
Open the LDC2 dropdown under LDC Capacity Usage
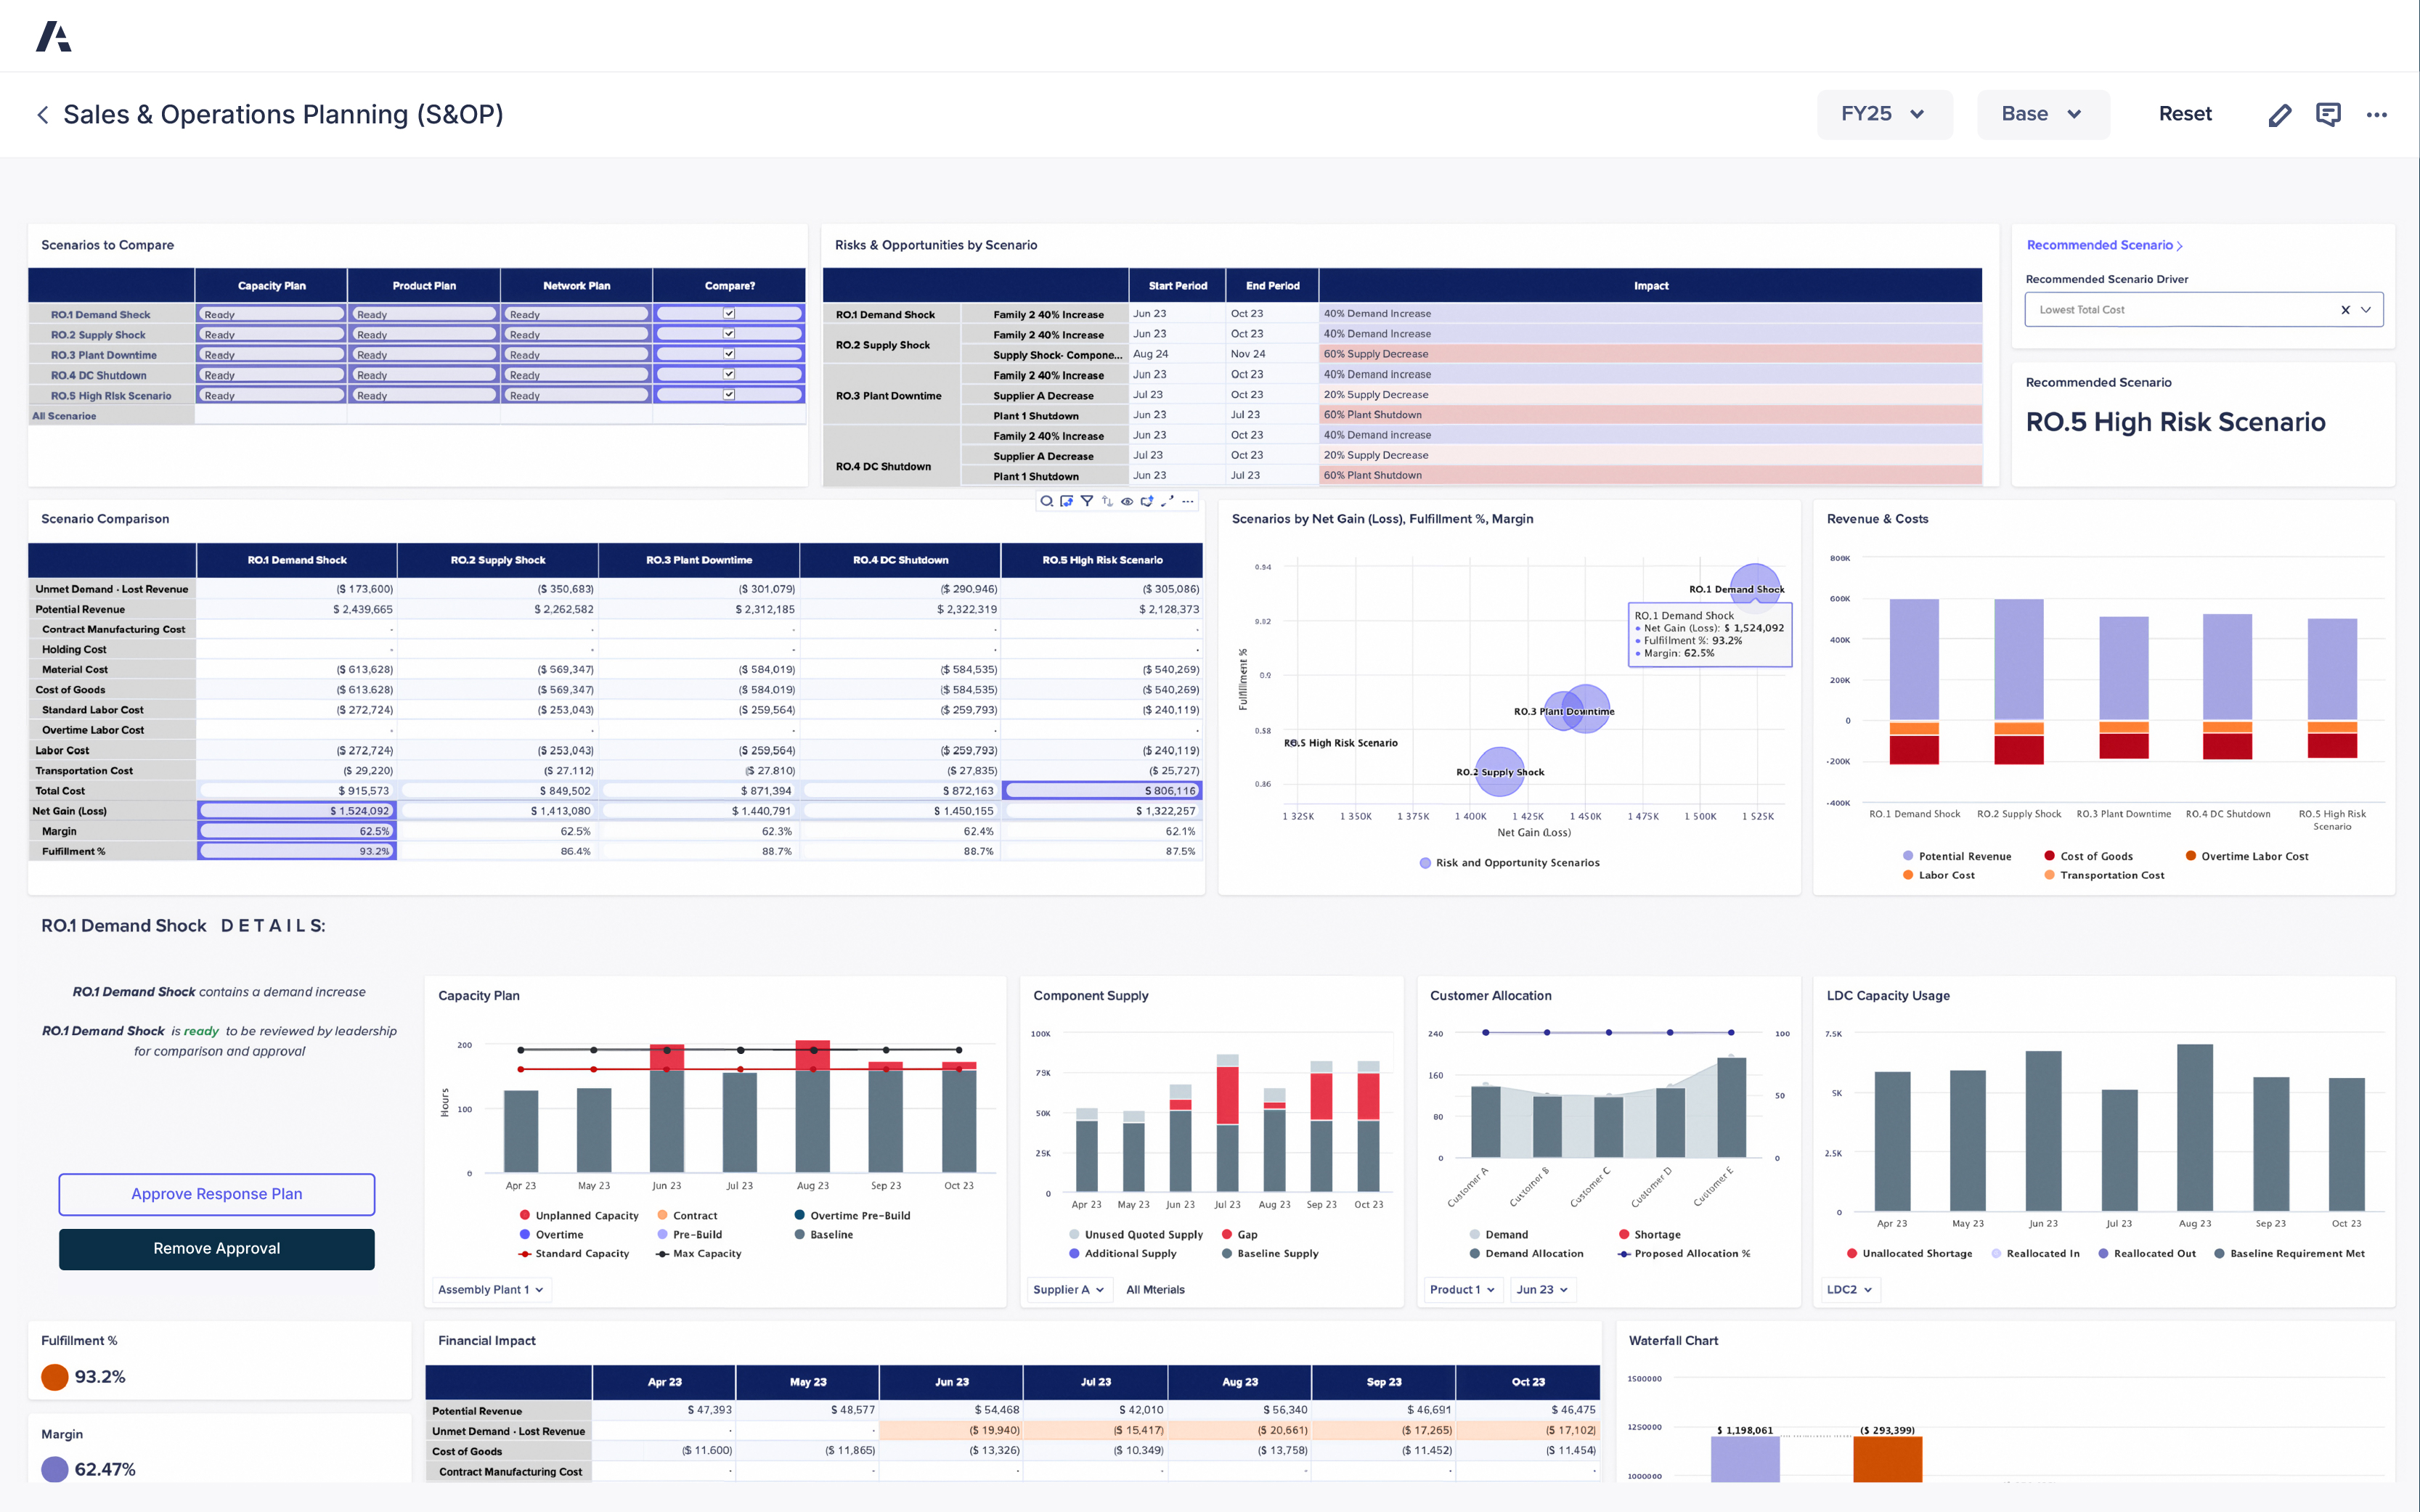pos(1848,1289)
